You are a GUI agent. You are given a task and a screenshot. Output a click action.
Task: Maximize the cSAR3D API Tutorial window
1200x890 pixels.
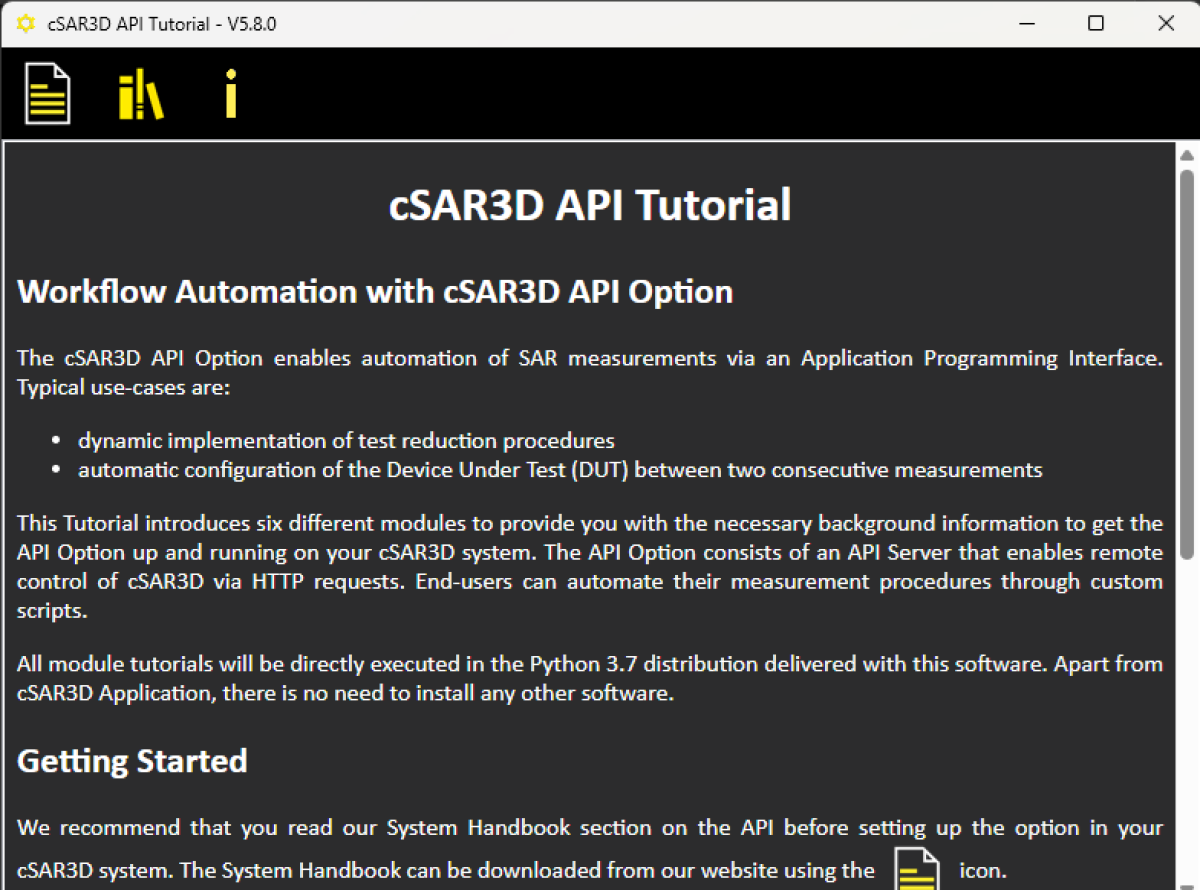(1096, 22)
